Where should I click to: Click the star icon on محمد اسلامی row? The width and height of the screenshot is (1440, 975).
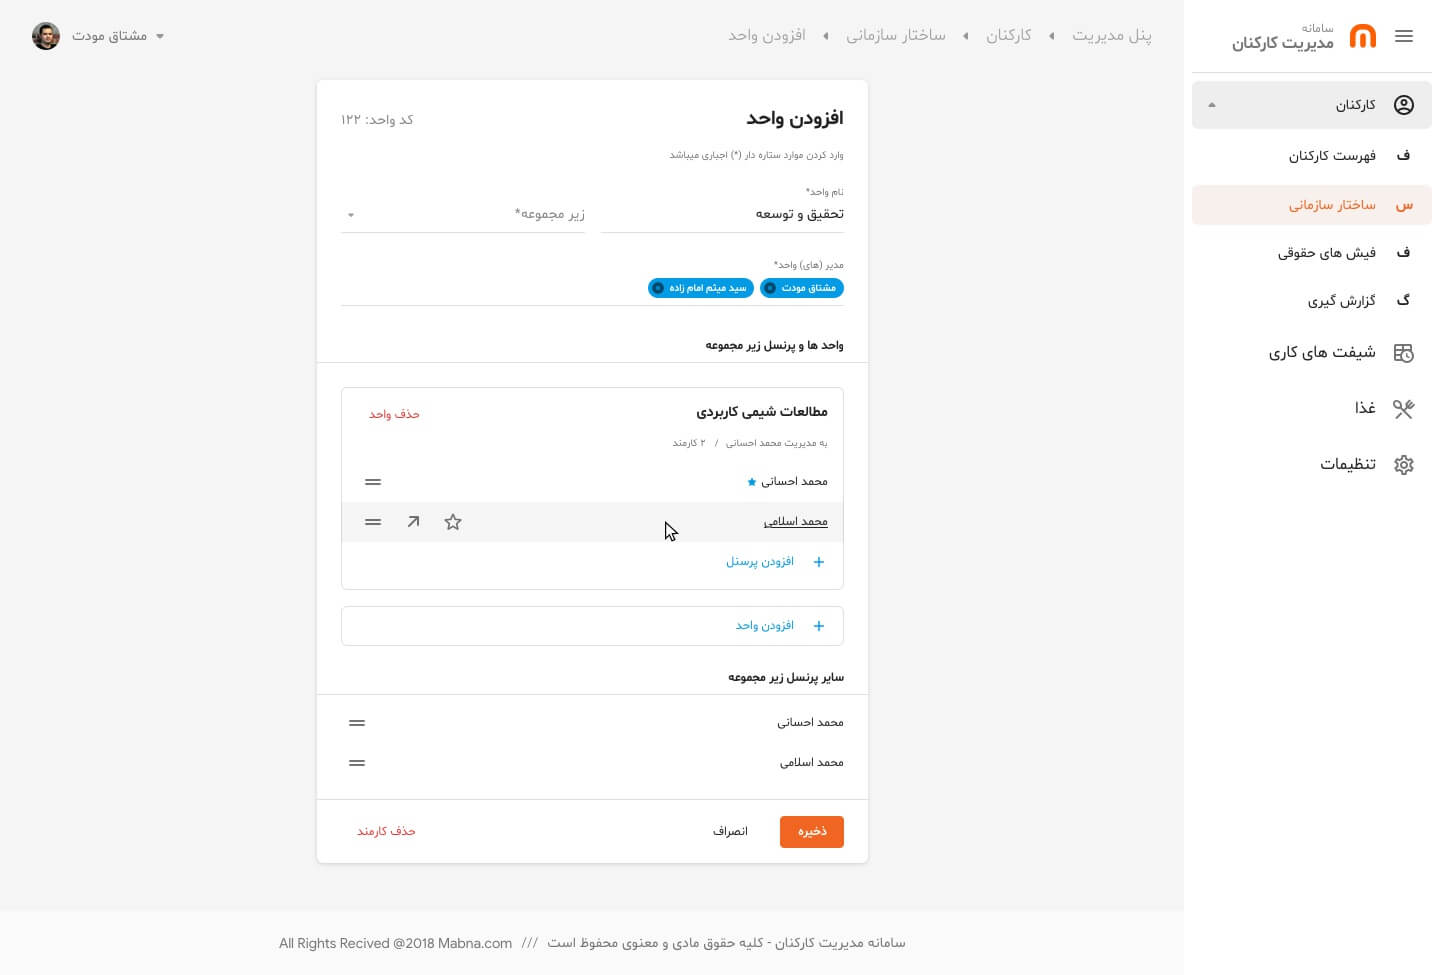pos(453,522)
